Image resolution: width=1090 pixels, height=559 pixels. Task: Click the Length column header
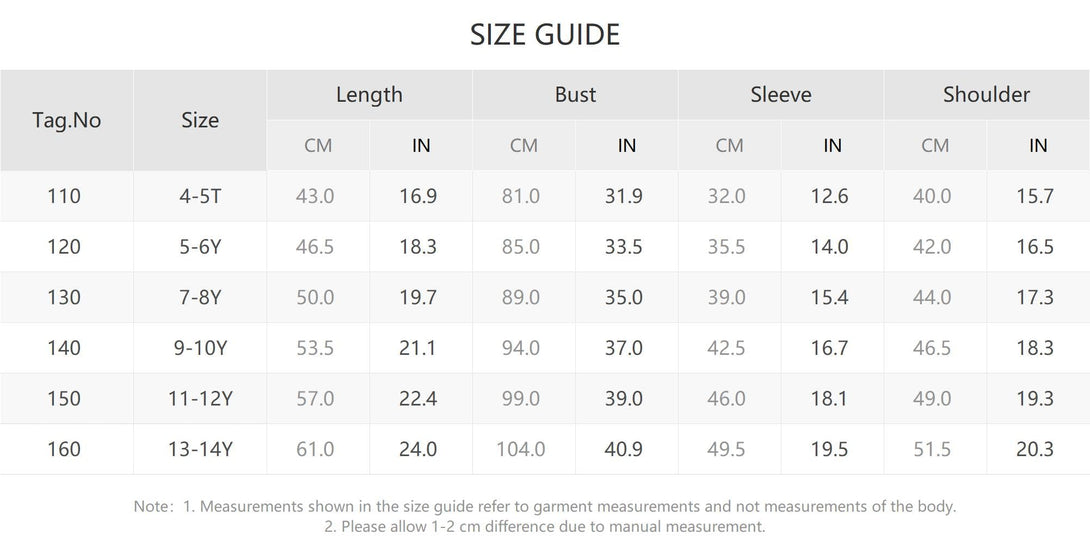369,95
